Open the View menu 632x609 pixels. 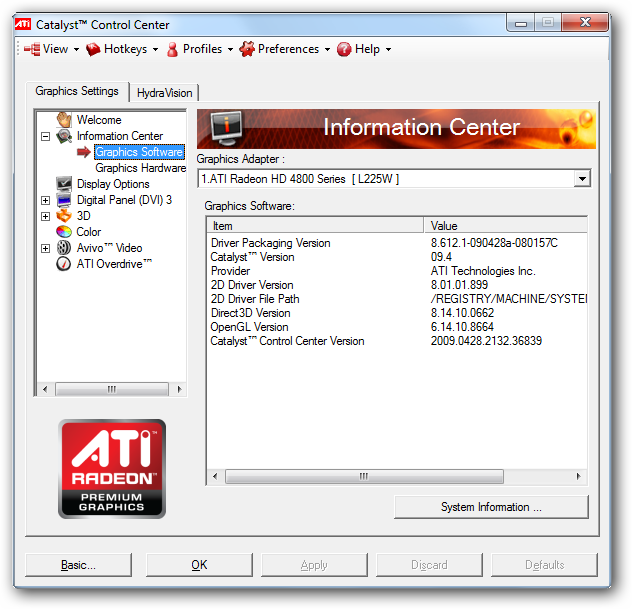point(51,49)
